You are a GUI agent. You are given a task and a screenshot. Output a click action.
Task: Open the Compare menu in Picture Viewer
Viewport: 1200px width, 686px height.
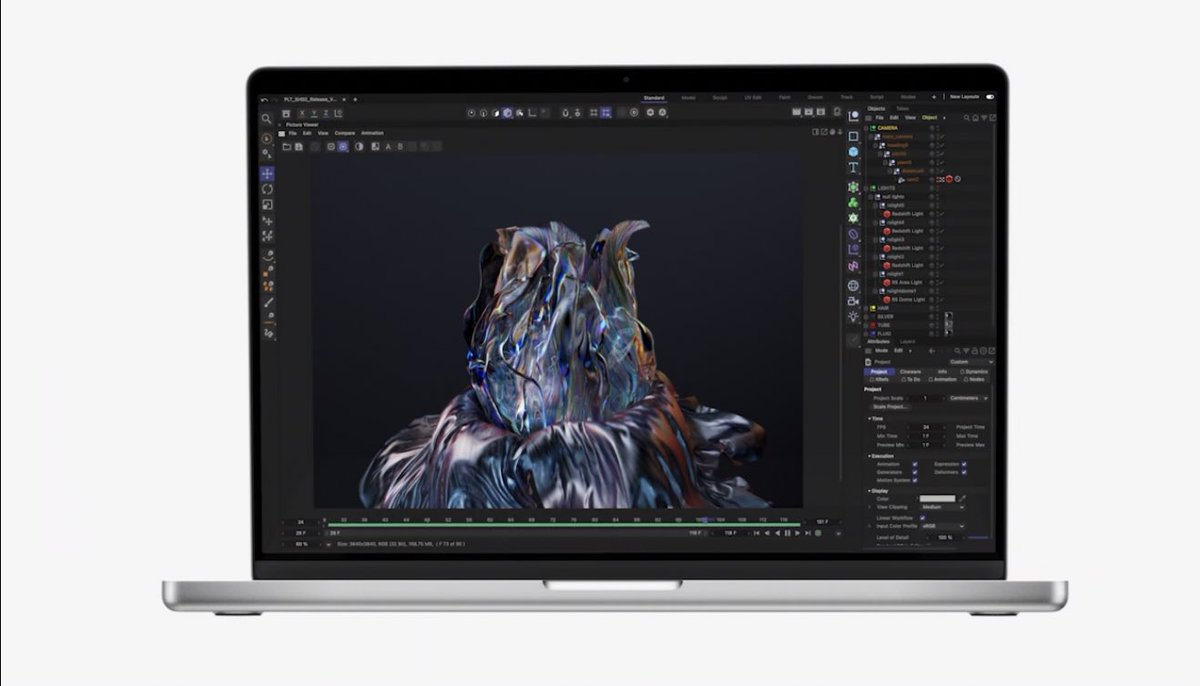coord(344,133)
